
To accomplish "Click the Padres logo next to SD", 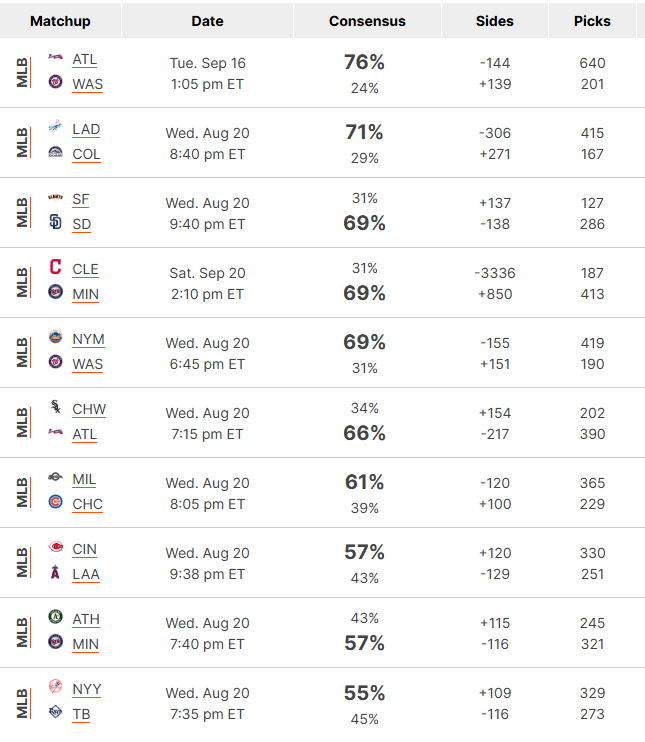I will coord(55,221).
